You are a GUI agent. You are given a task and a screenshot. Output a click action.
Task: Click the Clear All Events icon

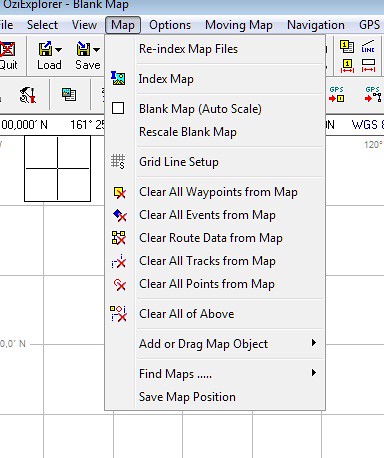click(119, 215)
